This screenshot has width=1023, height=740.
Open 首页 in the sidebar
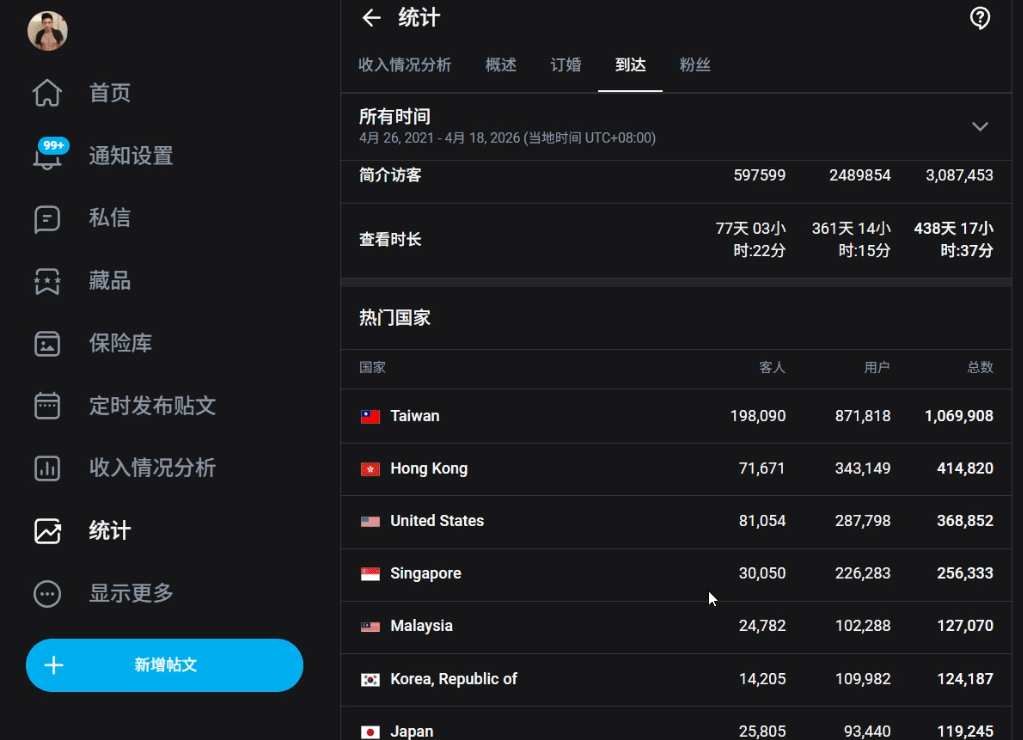coord(110,93)
